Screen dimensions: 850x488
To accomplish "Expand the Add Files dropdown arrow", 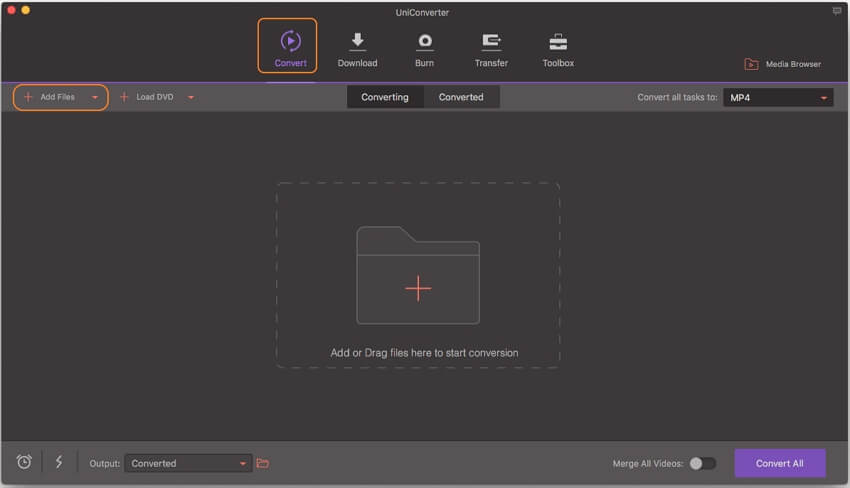I will point(95,98).
